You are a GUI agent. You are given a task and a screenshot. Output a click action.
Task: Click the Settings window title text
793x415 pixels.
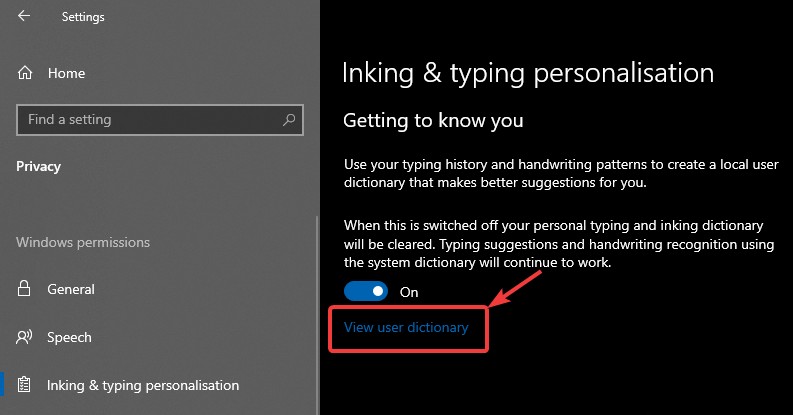[x=83, y=17]
